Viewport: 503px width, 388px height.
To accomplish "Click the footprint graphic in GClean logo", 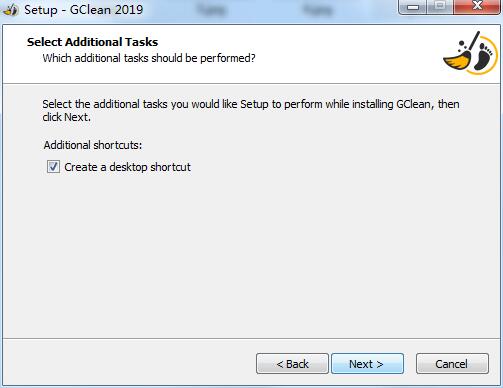I will click(484, 56).
